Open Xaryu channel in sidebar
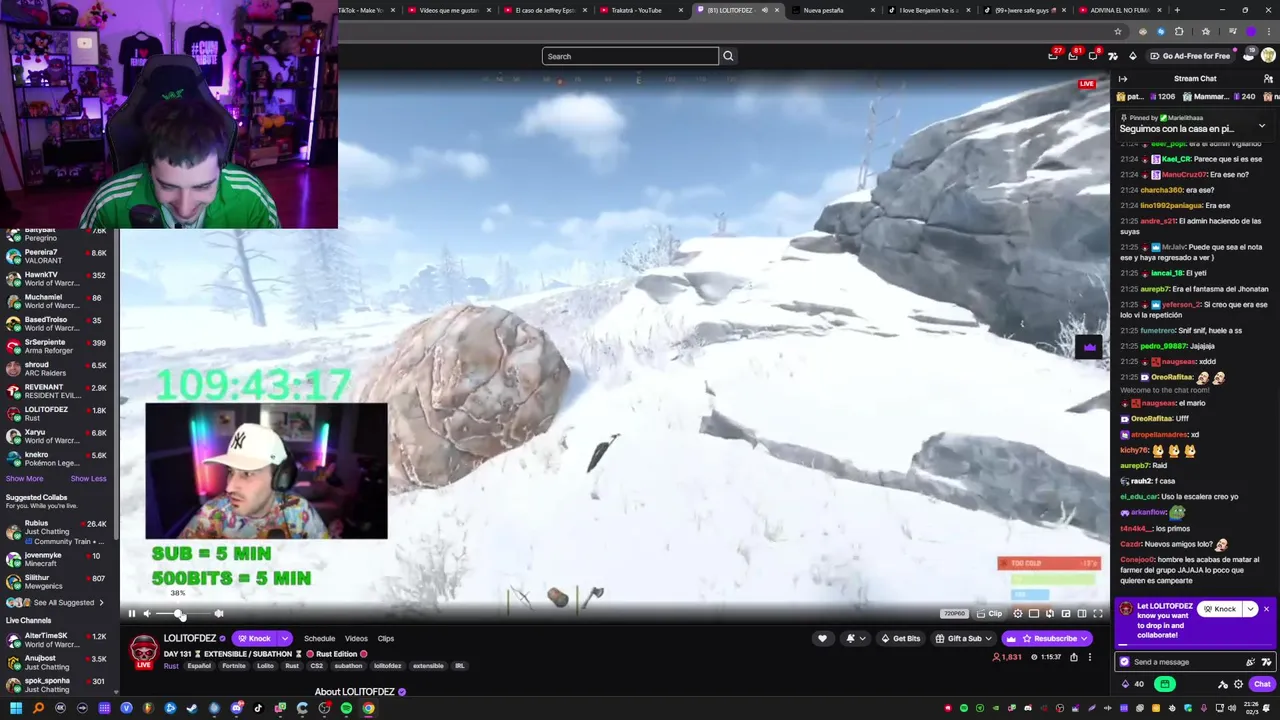 point(58,436)
